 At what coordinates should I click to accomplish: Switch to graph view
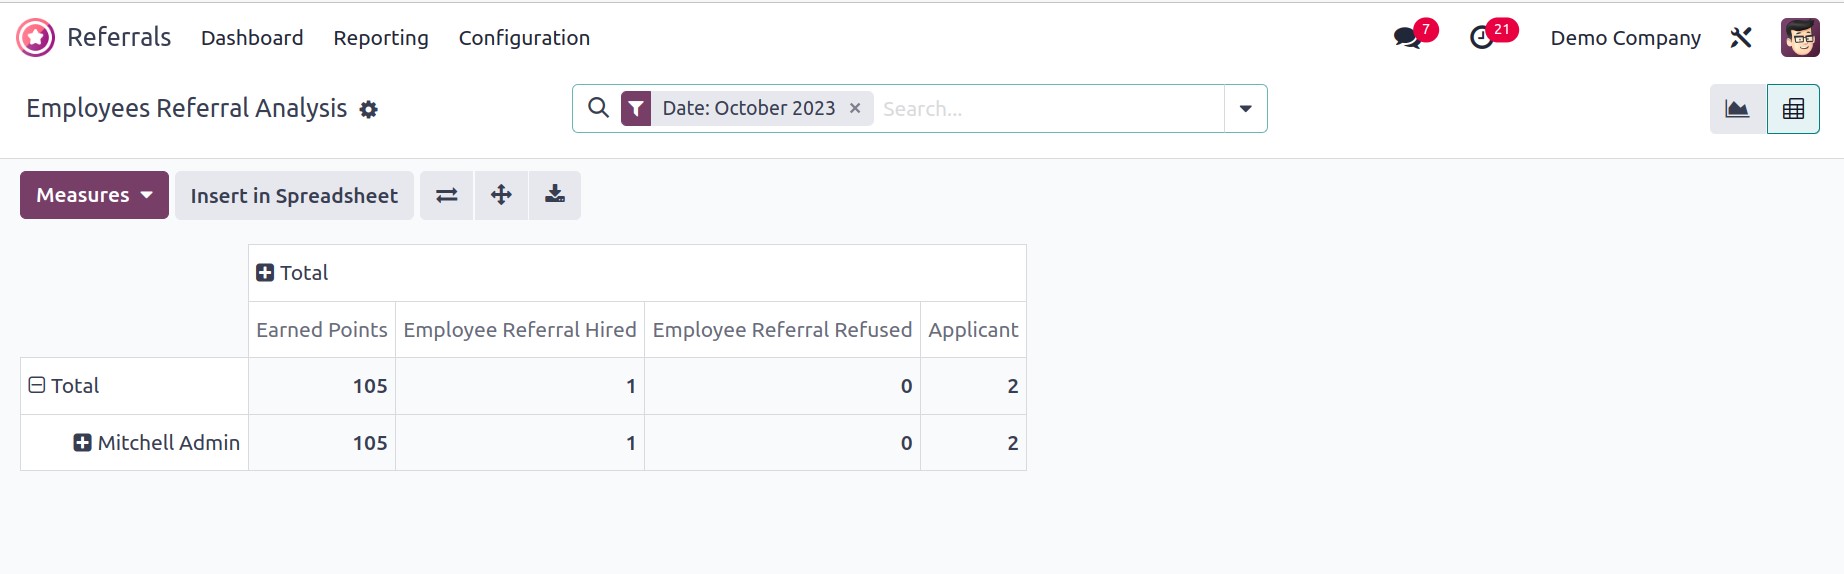pos(1738,109)
